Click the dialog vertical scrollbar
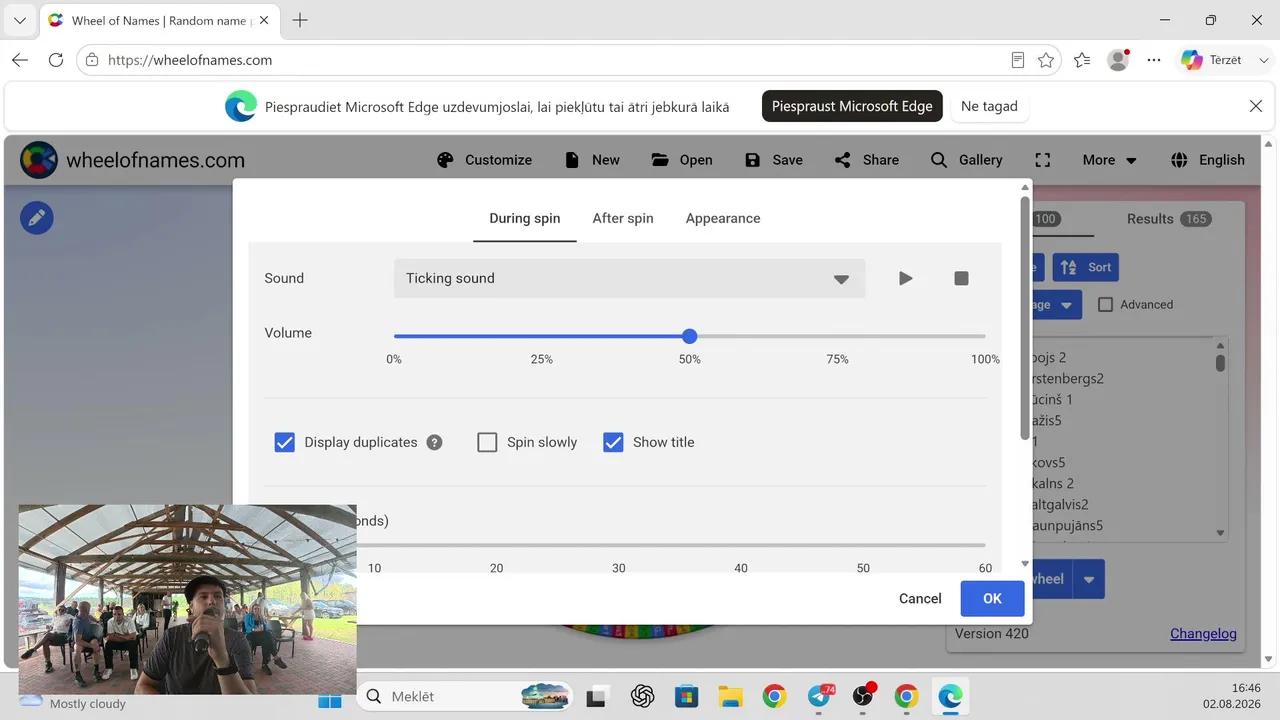The height and width of the screenshot is (720, 1280). (x=1025, y=320)
